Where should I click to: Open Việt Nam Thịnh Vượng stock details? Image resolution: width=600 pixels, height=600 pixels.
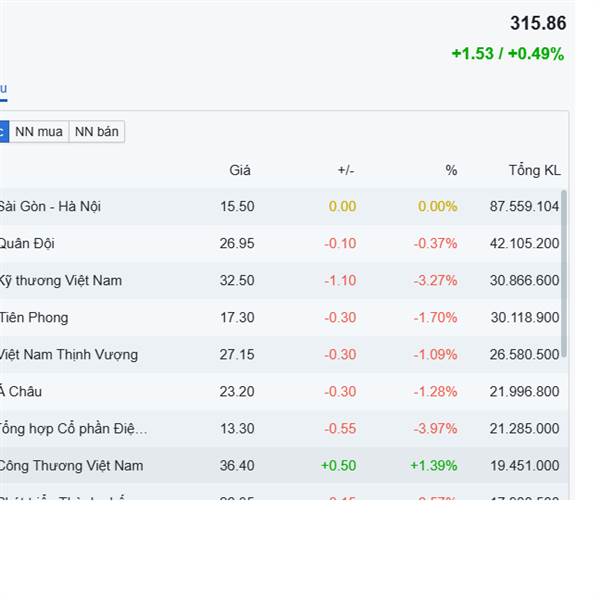pyautogui.click(x=68, y=355)
